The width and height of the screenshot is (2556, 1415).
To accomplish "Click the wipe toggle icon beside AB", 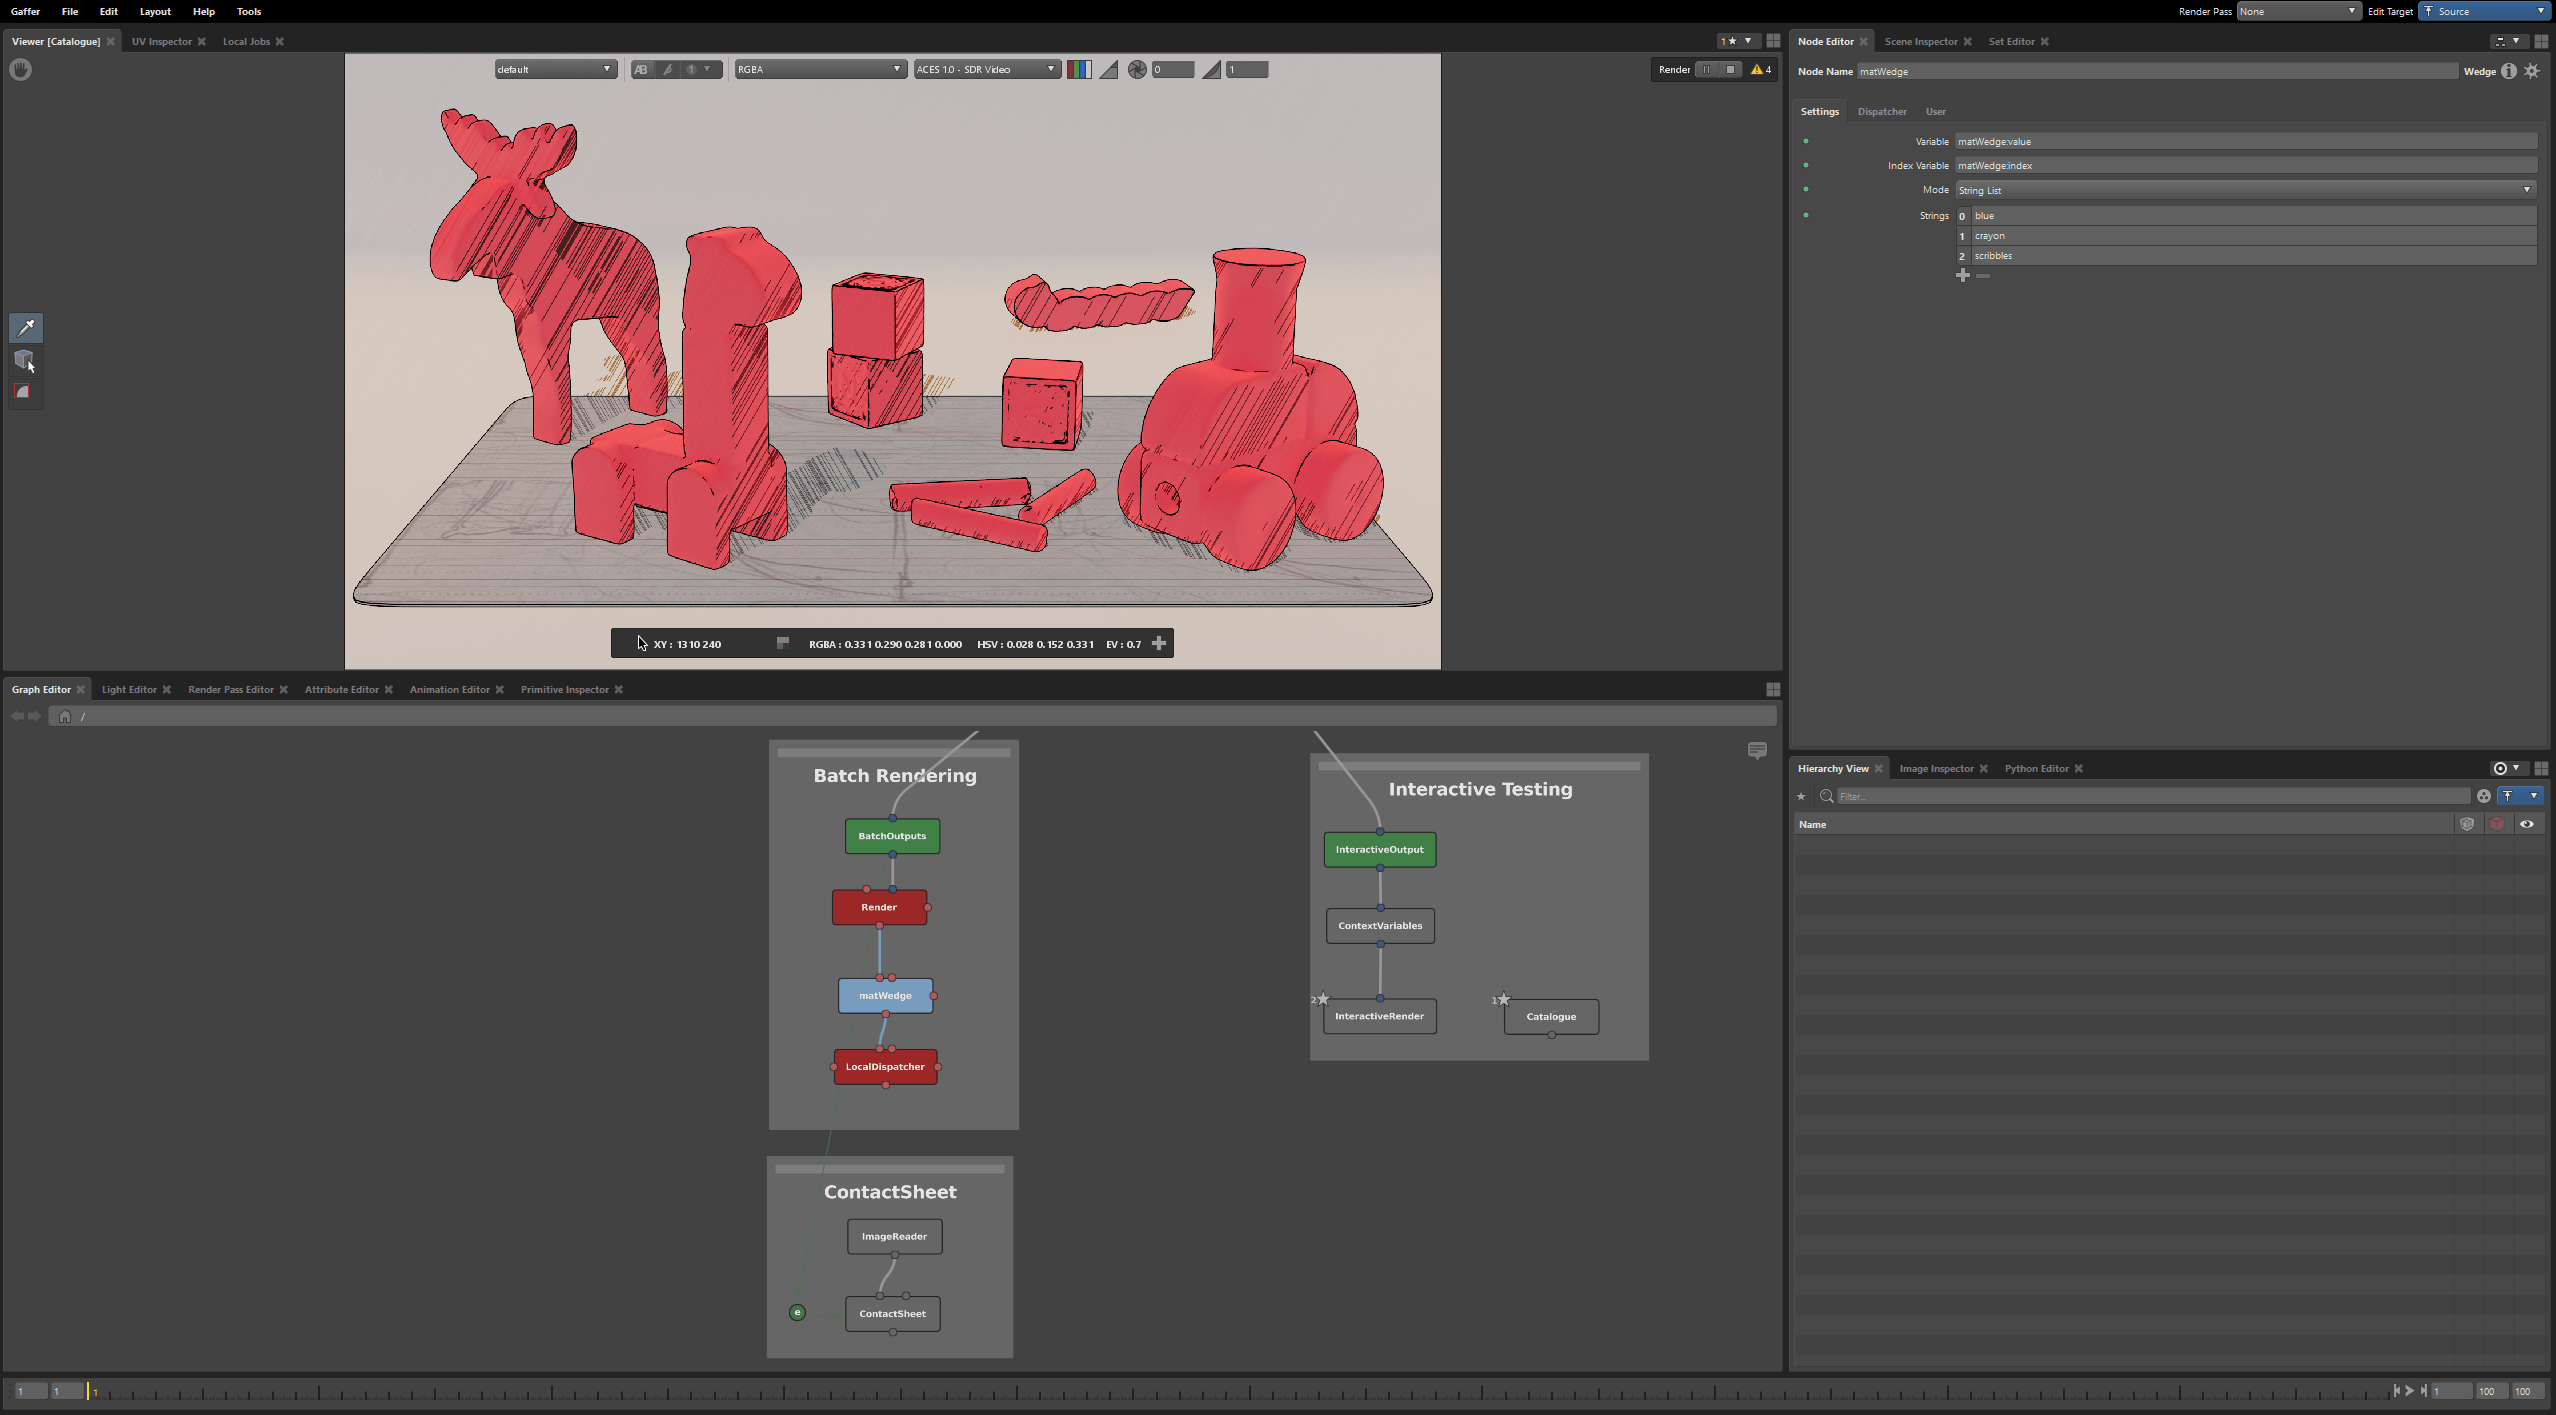I will [667, 69].
